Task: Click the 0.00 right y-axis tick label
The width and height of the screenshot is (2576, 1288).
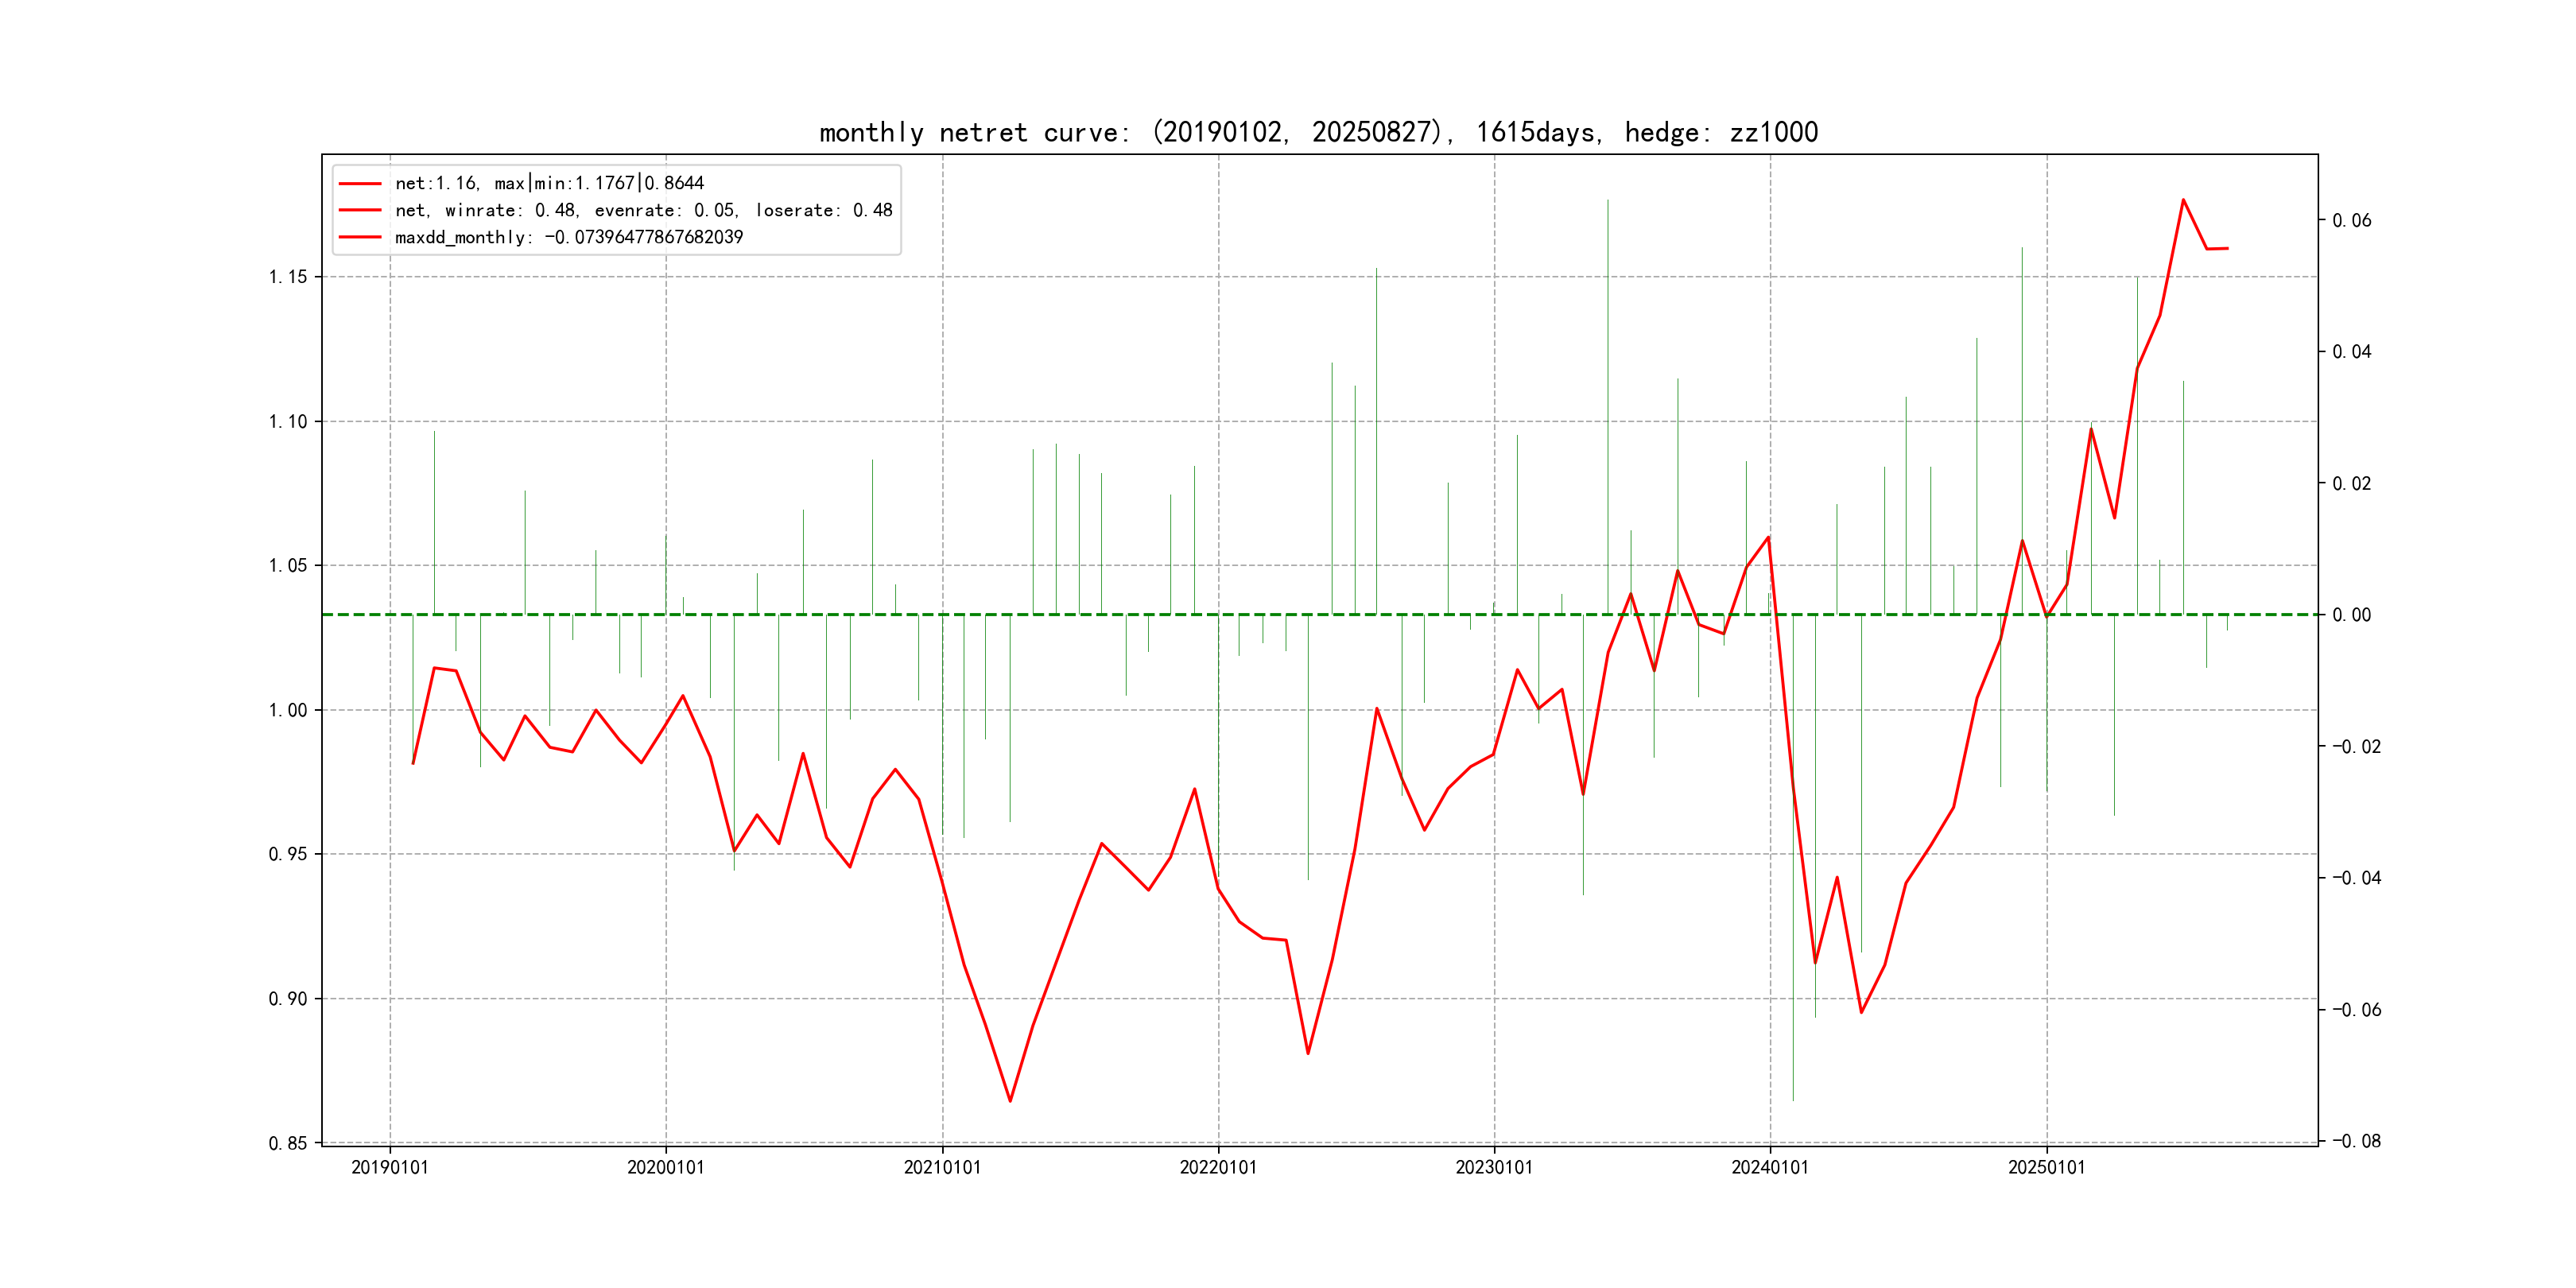Action: pos(2351,615)
